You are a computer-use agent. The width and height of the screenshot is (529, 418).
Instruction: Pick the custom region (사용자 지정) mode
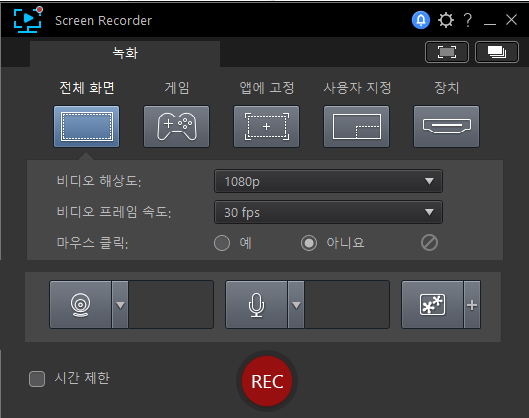point(357,127)
